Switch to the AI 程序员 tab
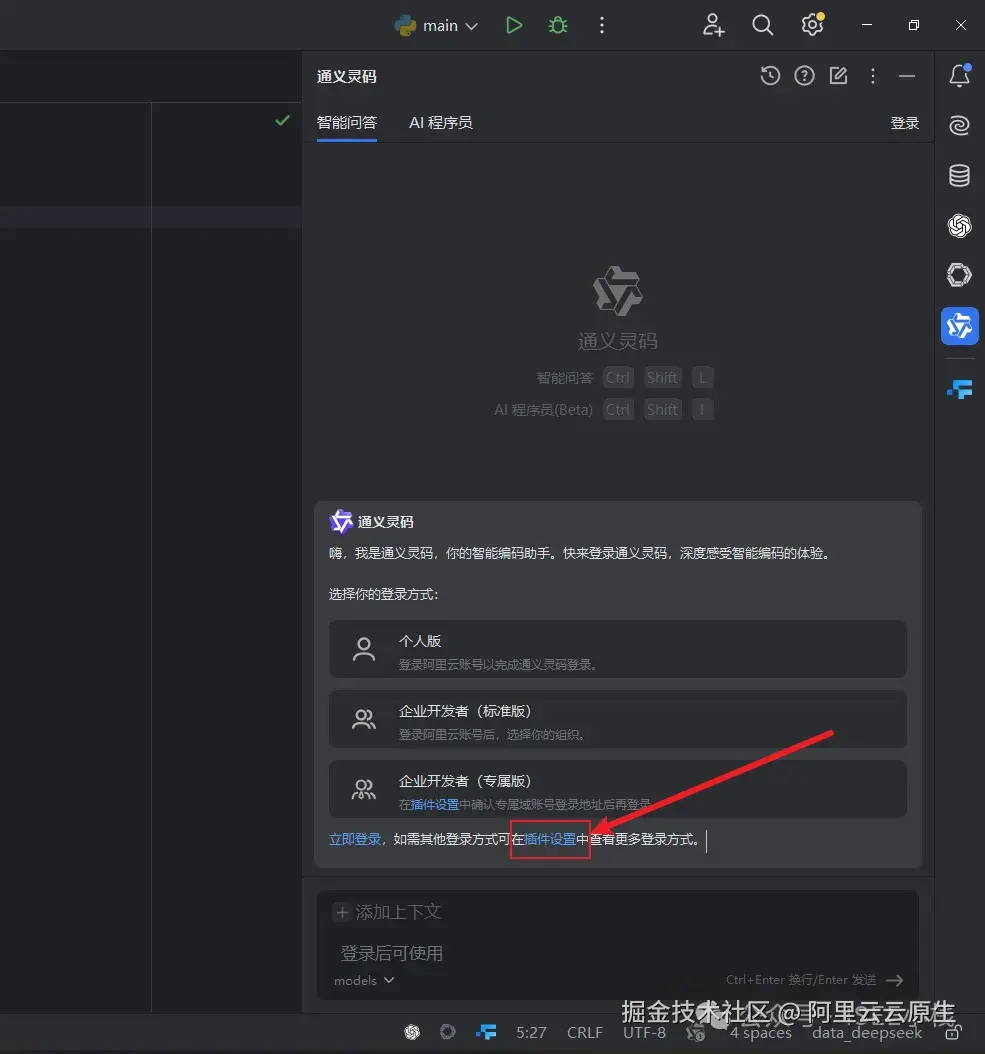This screenshot has height=1054, width=985. 440,123
